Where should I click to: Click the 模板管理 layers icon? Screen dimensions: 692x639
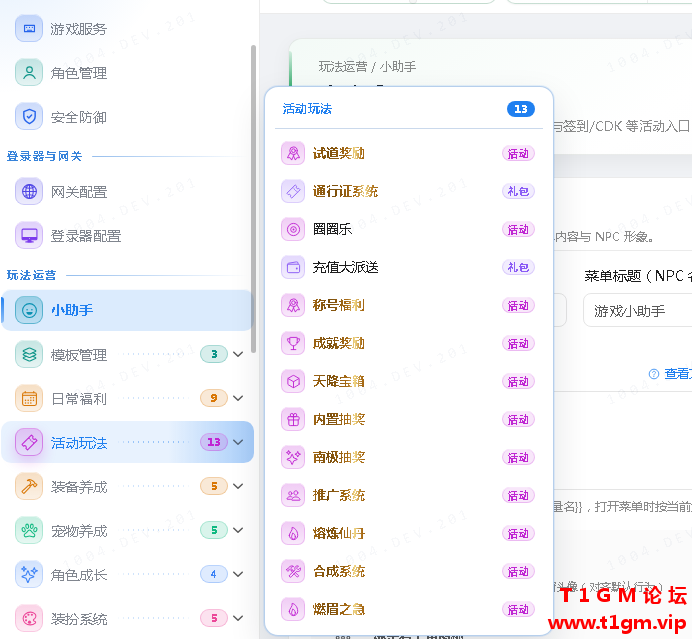(29, 354)
